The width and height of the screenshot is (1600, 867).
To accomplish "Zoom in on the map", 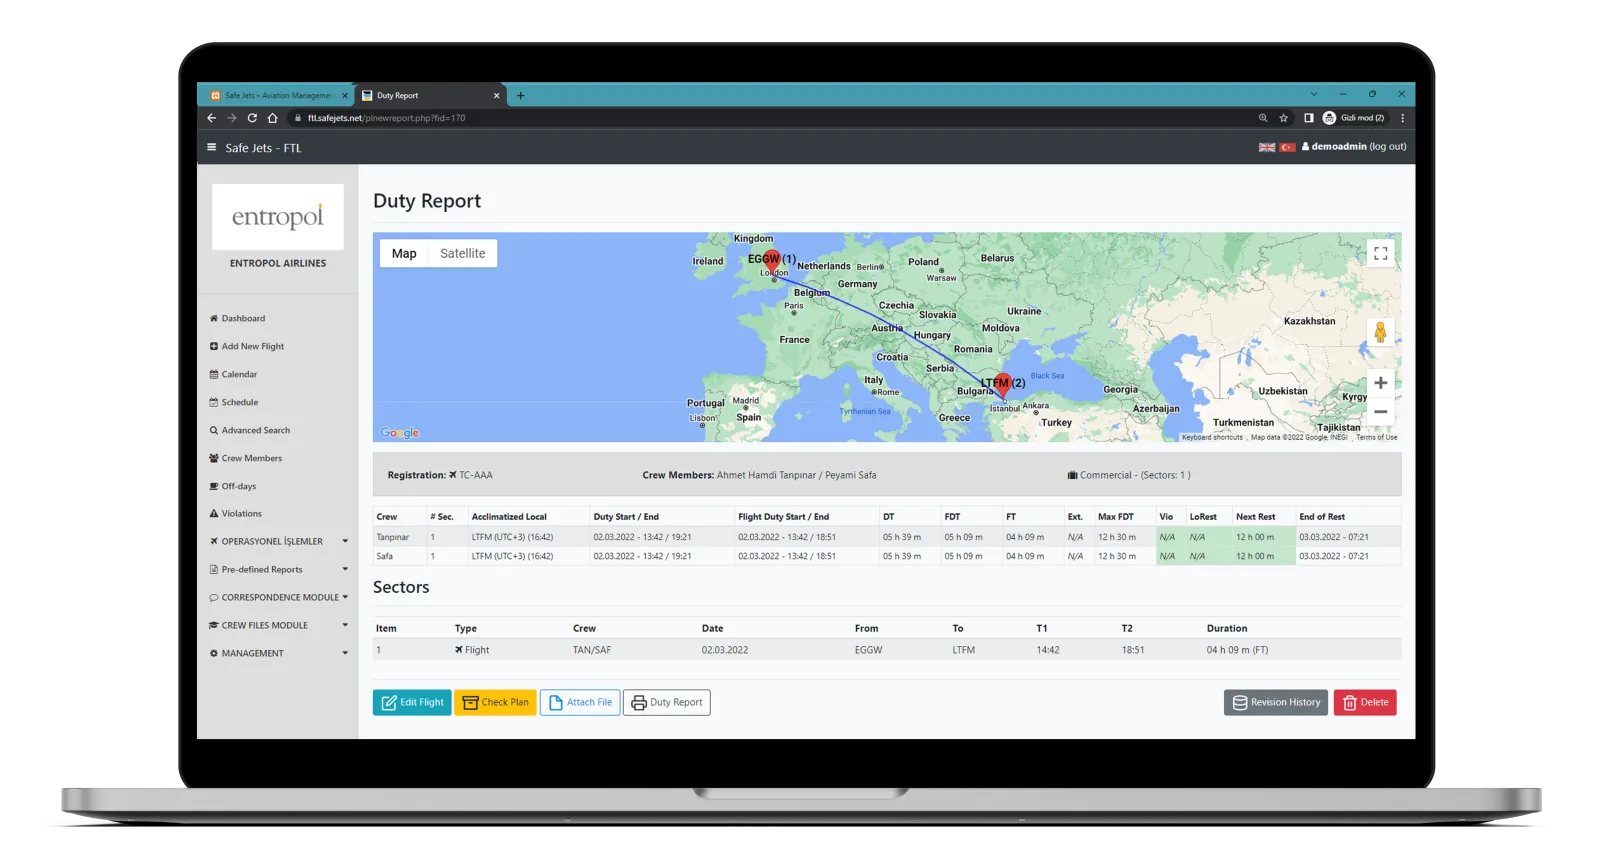I will coord(1380,383).
